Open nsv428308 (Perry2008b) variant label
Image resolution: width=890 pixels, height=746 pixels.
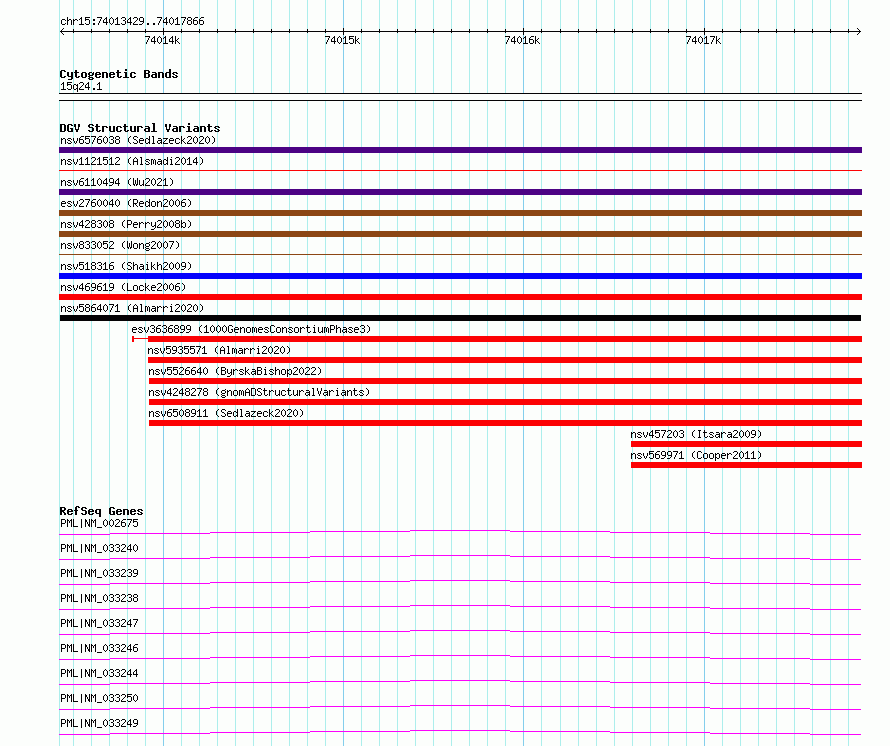pos(126,224)
